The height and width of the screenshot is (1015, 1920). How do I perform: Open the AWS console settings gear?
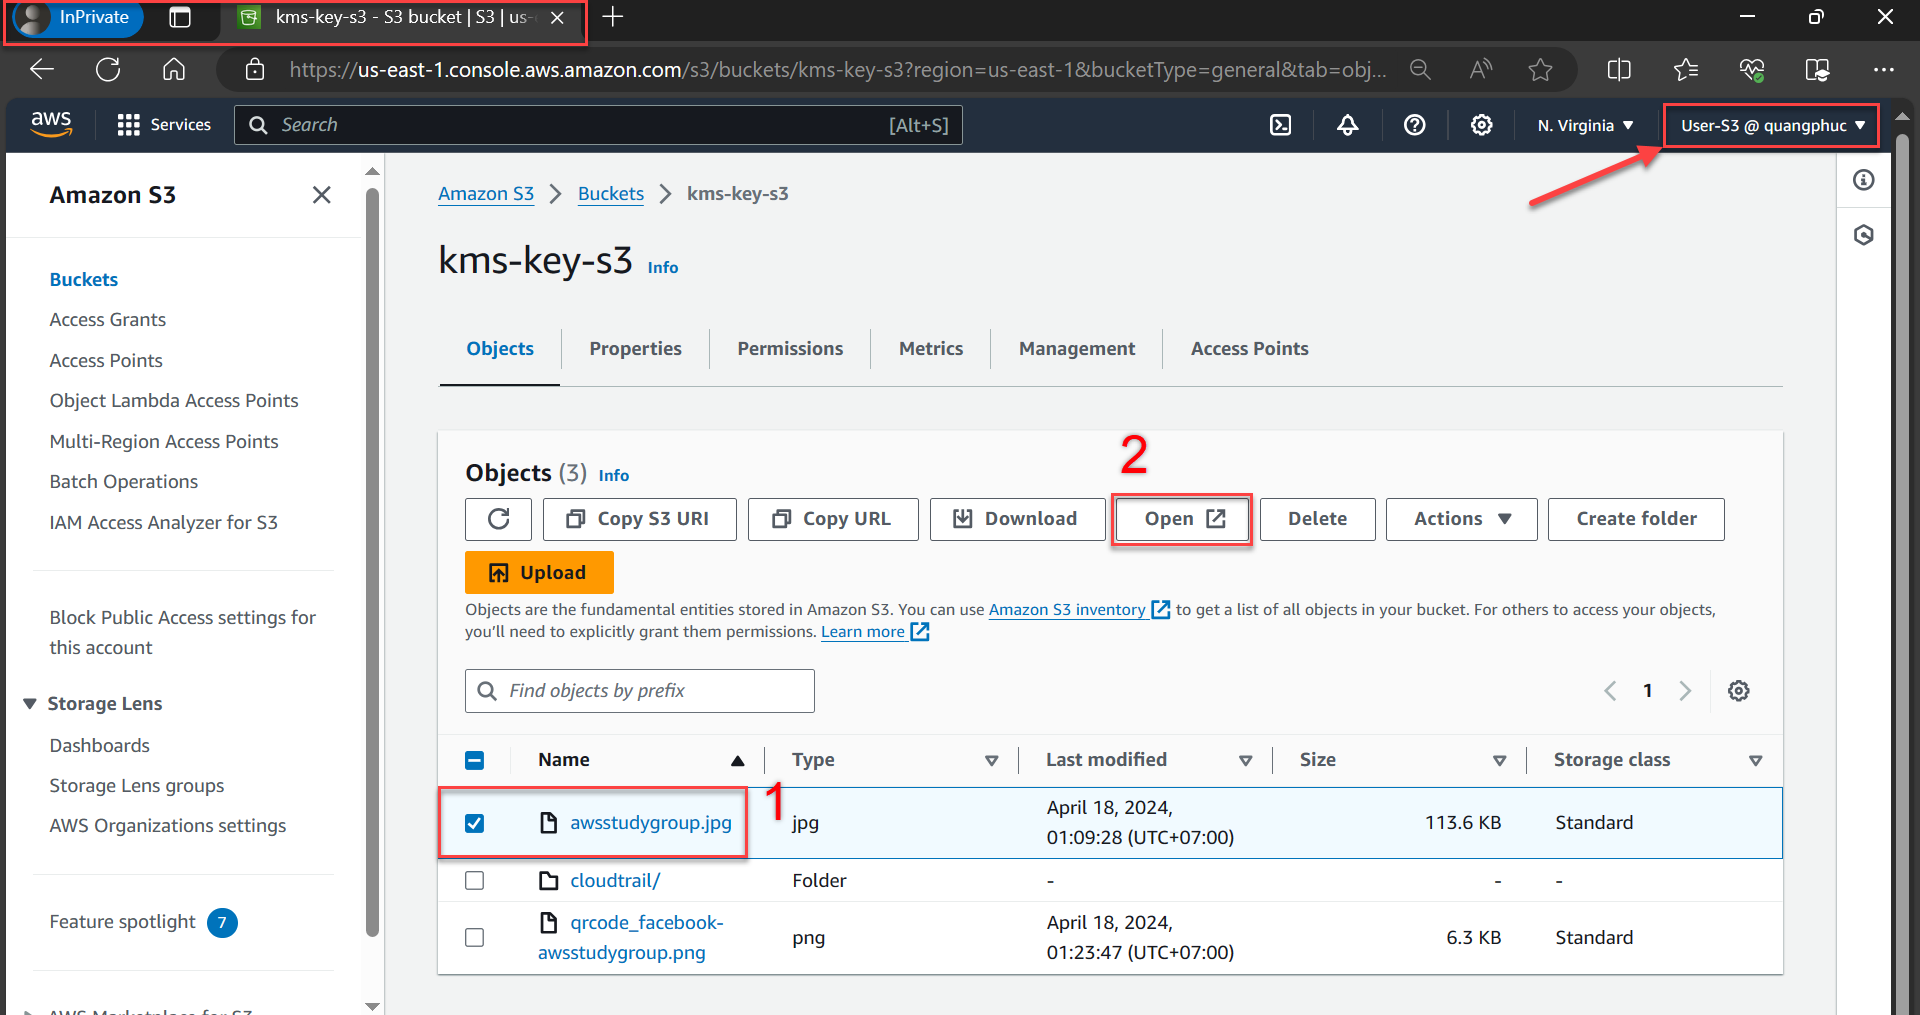1481,125
